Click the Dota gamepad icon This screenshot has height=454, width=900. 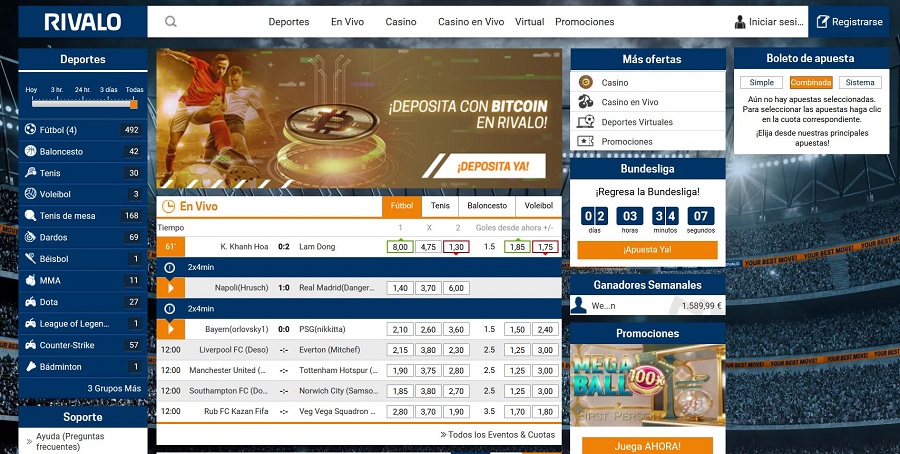click(30, 302)
